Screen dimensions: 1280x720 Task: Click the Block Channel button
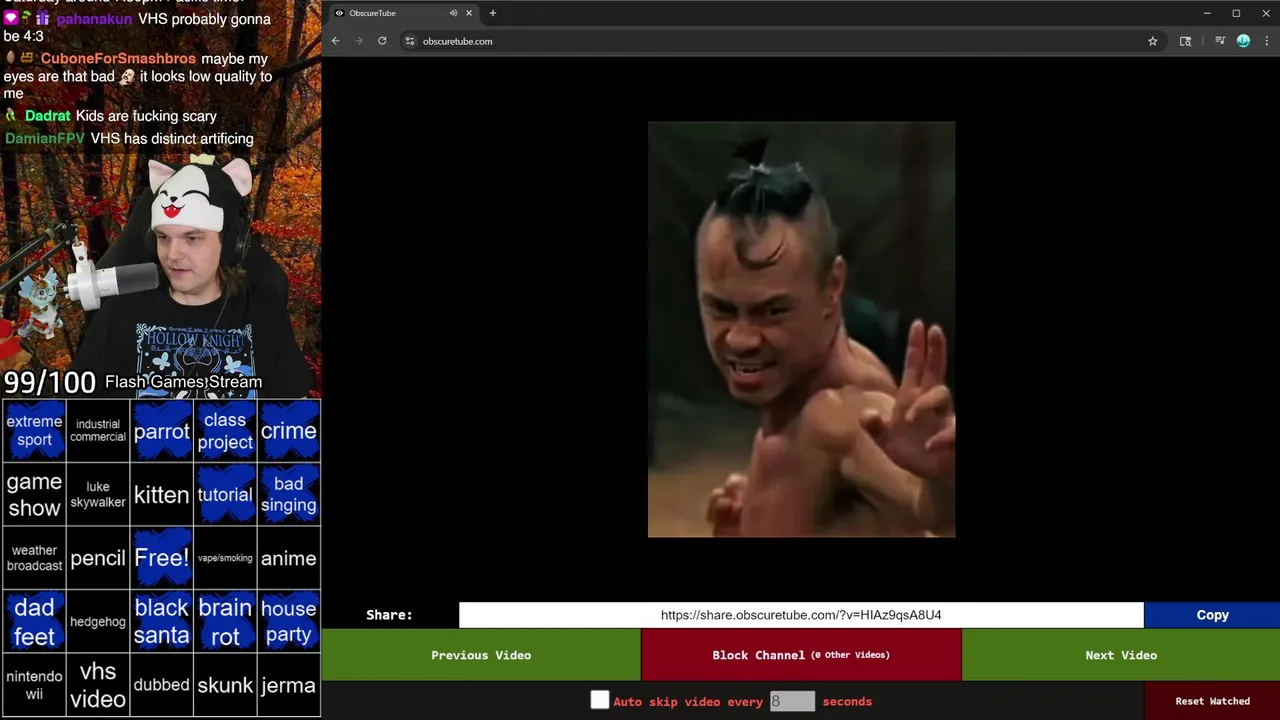coord(801,655)
